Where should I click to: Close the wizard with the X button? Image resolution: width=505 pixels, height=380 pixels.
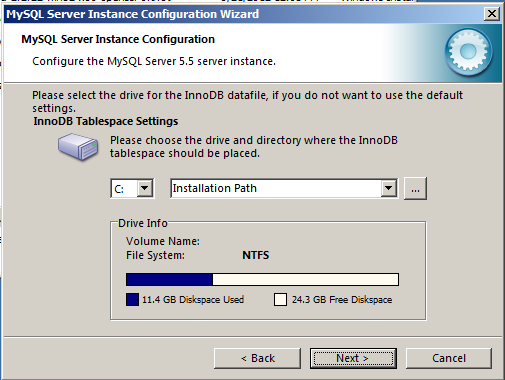[x=492, y=14]
